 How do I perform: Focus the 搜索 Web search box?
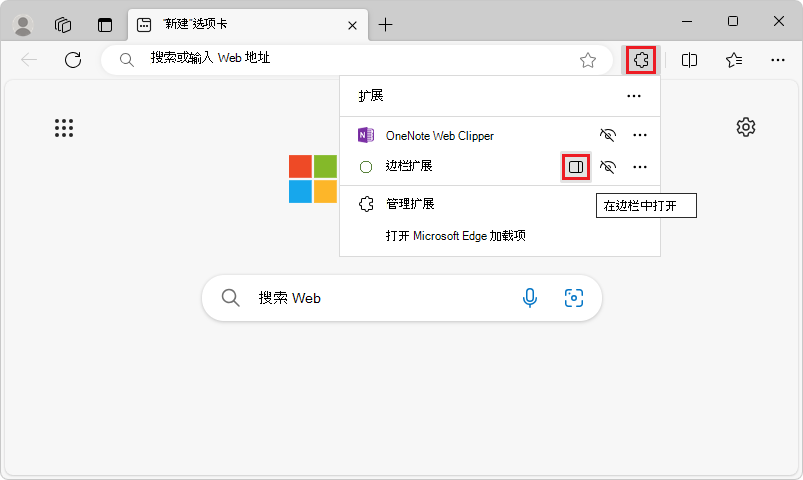coord(402,298)
